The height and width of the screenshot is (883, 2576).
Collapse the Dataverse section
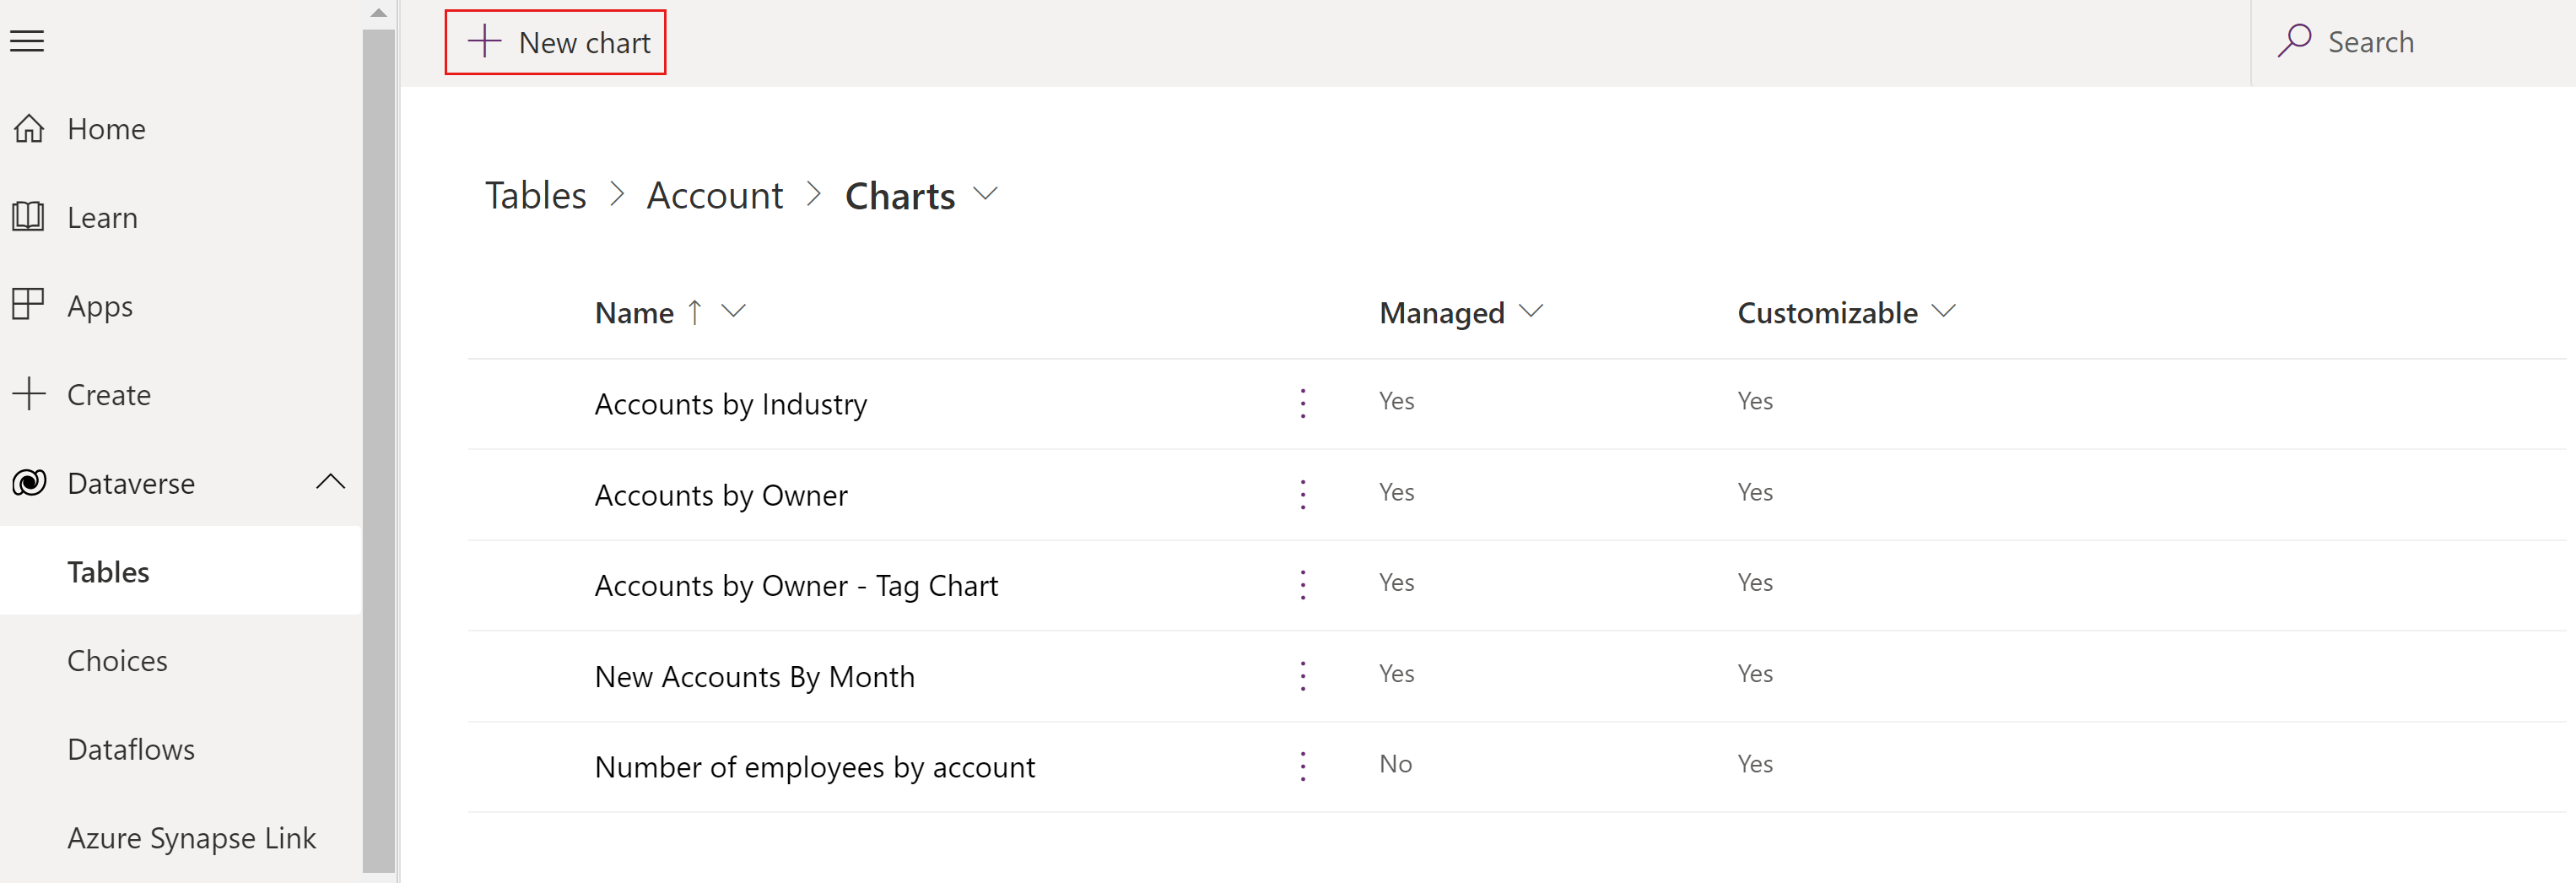click(331, 482)
